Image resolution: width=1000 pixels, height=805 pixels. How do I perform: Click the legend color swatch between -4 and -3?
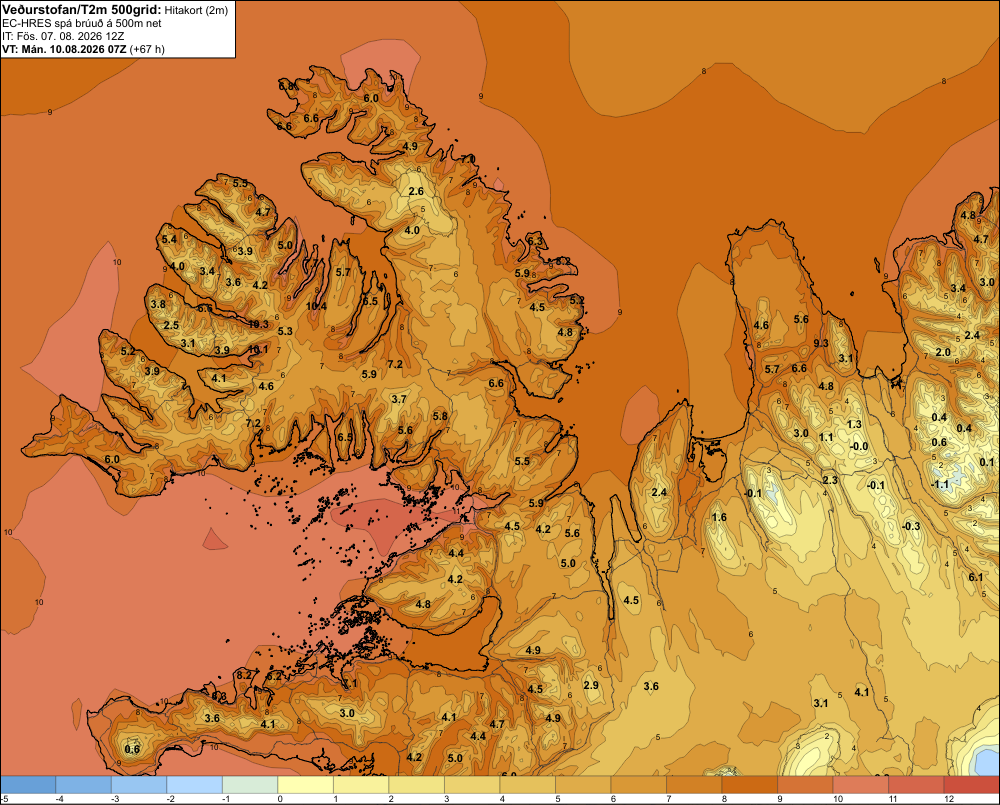tap(84, 785)
